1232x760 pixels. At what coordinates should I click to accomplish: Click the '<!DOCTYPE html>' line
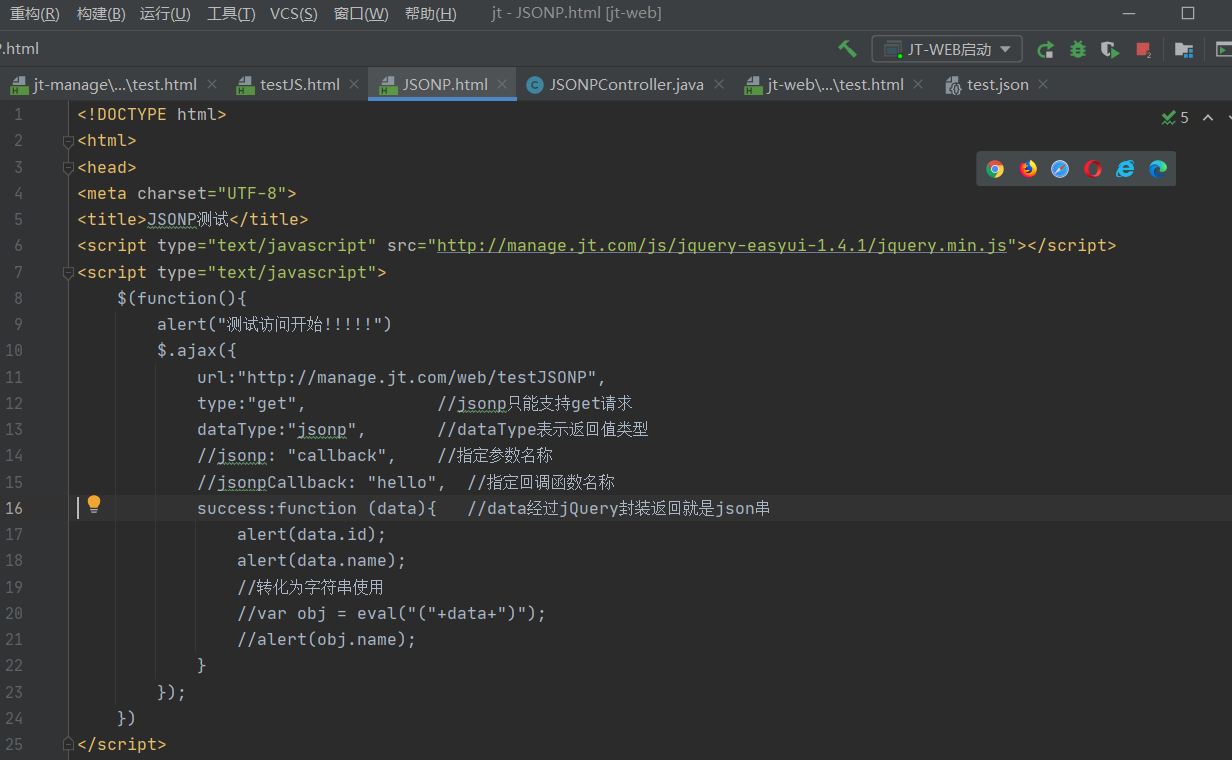click(152, 114)
